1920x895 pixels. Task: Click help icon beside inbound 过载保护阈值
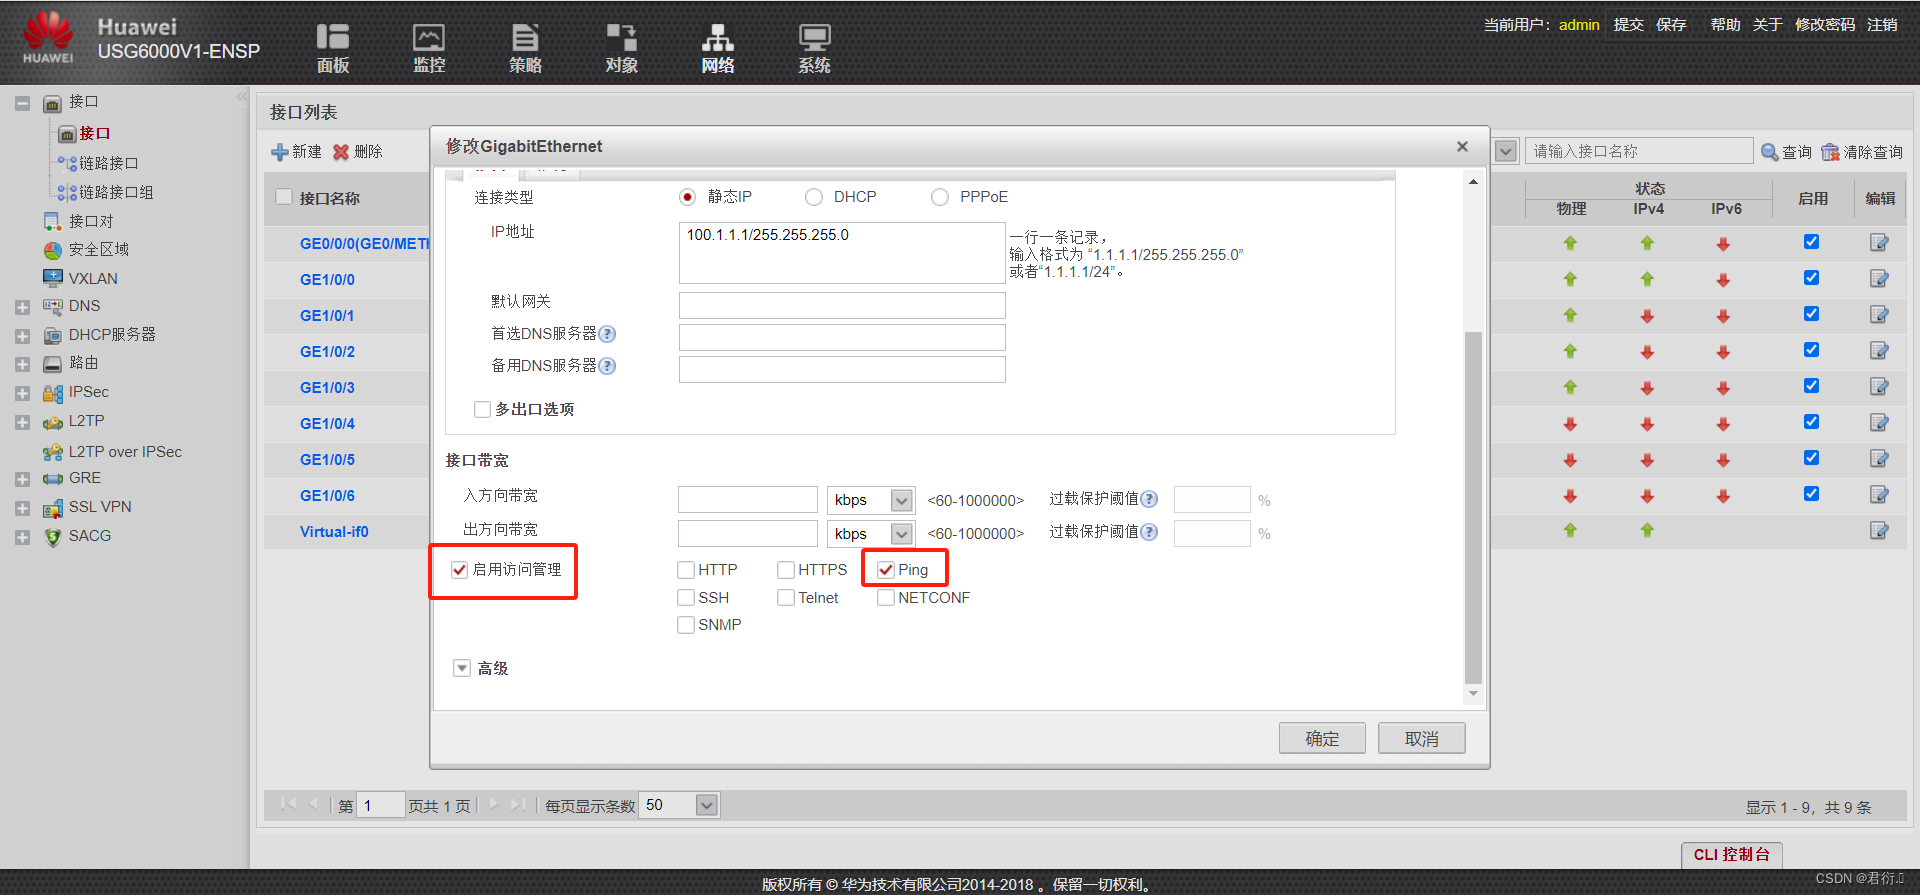click(1149, 499)
